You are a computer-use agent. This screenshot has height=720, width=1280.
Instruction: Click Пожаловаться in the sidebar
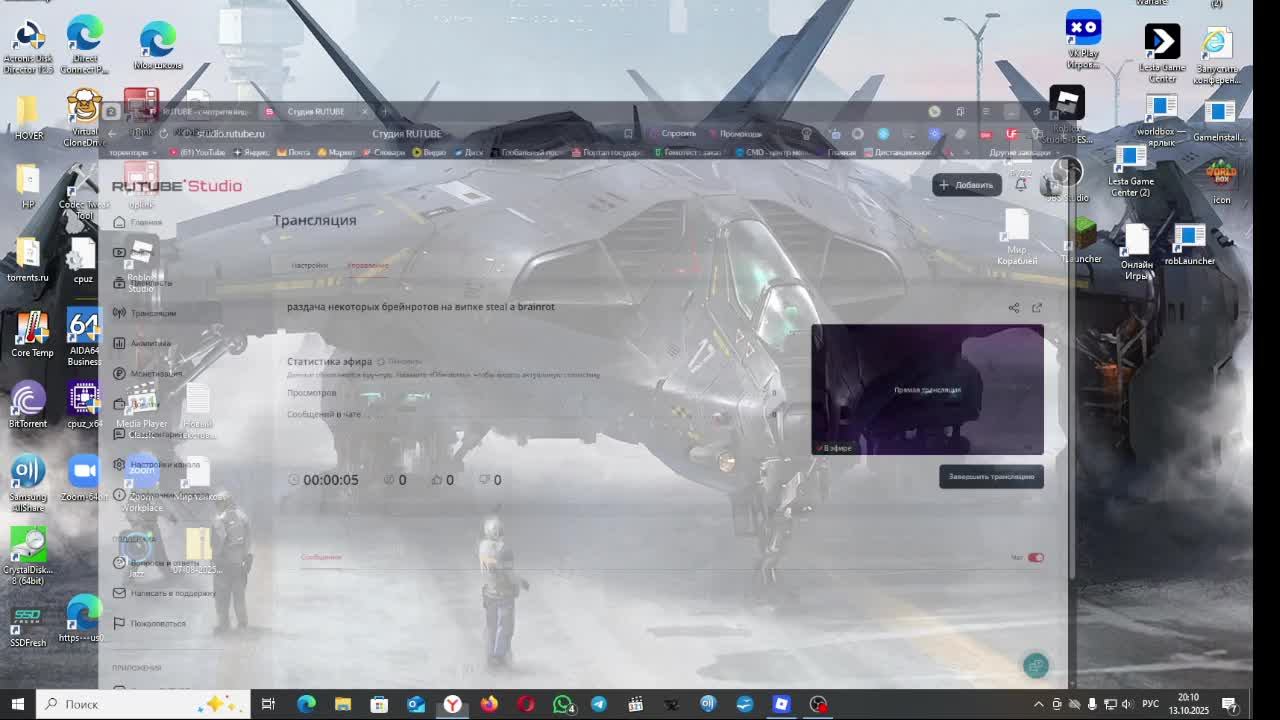click(150, 623)
